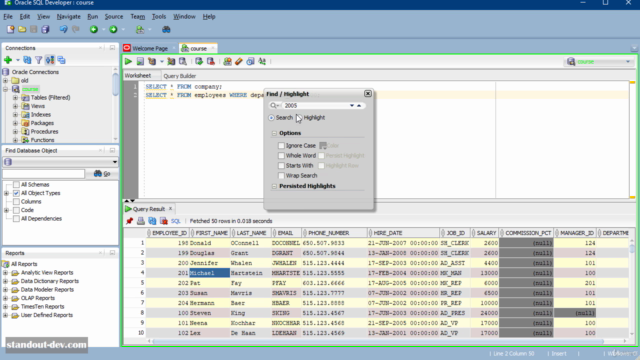
Task: Open the Find Database Object connection dropdown
Action: pos(115,162)
